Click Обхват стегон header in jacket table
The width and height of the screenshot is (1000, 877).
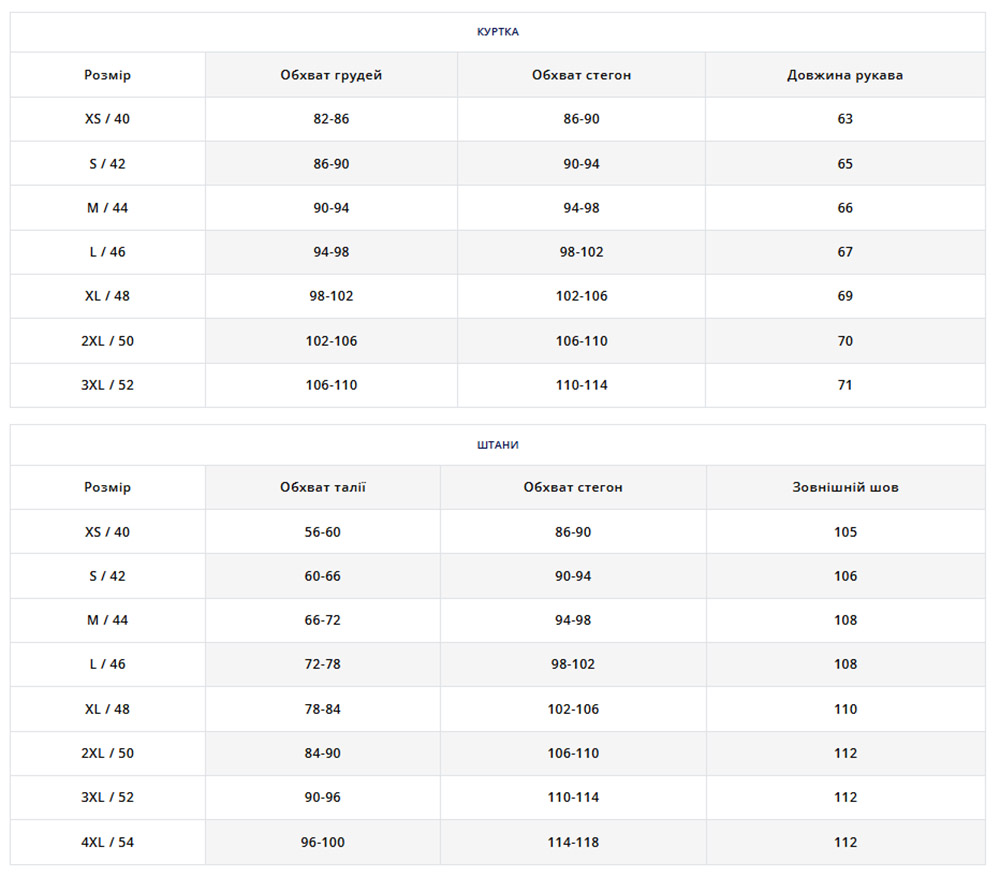[x=581, y=75]
